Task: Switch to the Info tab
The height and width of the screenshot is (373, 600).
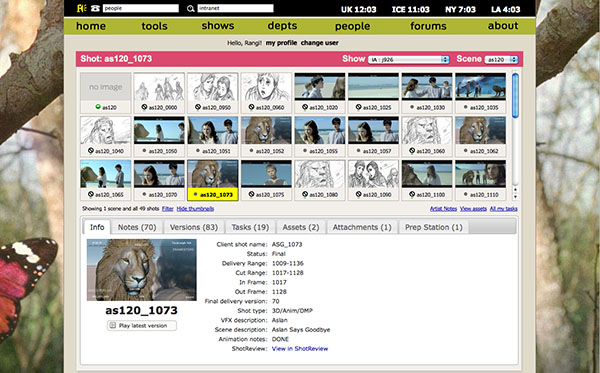Action: 97,227
